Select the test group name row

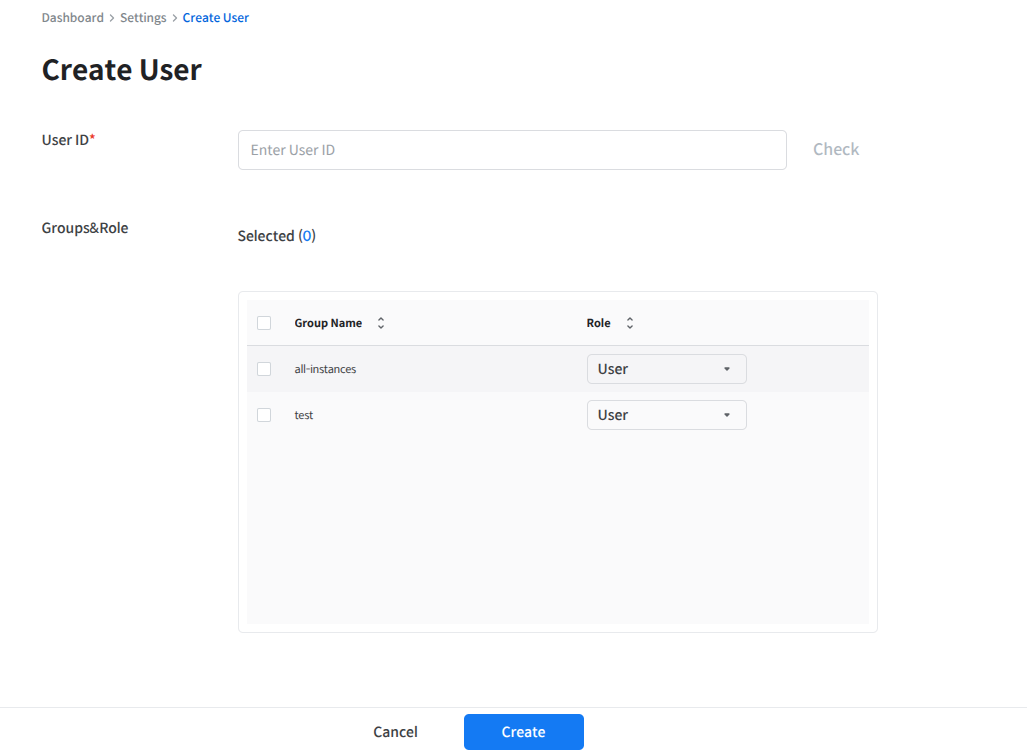304,415
